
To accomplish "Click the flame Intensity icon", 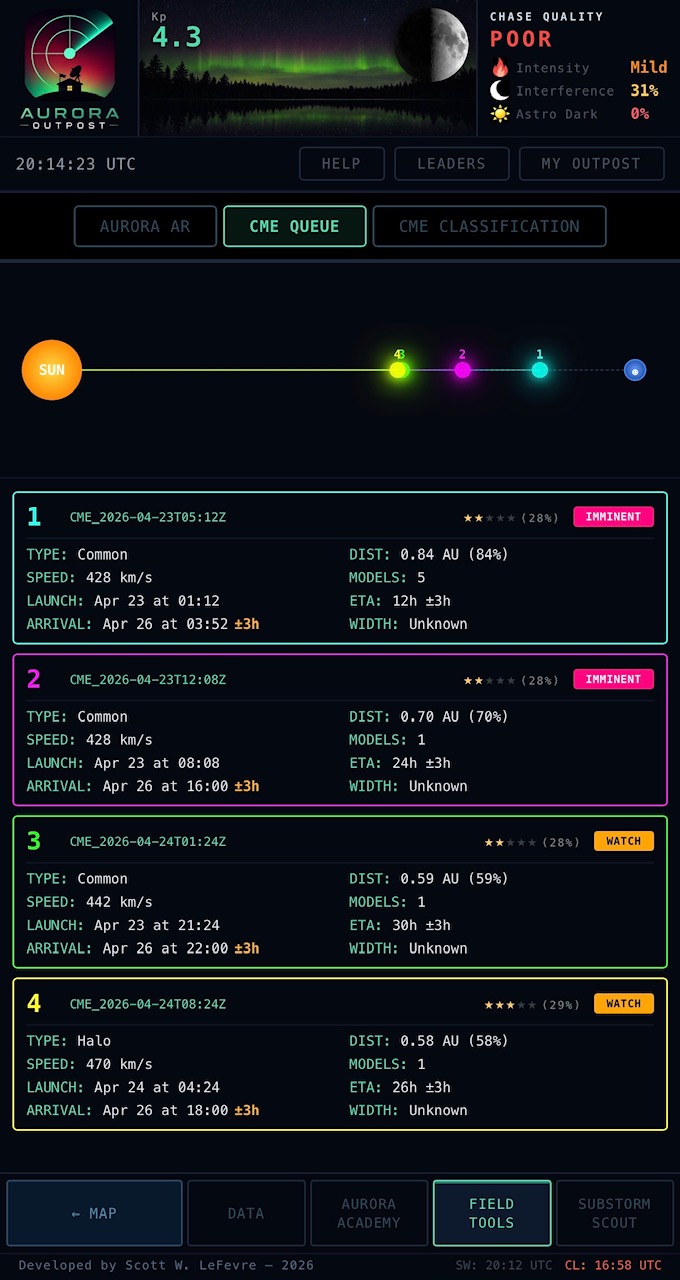I will pos(500,68).
